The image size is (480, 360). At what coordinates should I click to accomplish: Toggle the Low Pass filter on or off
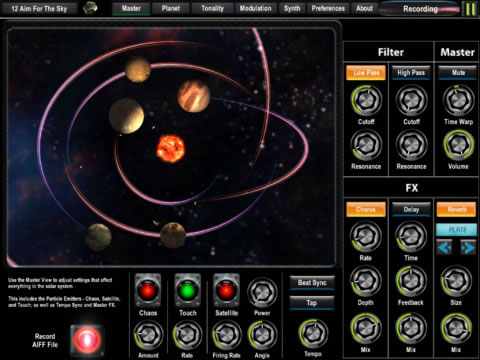click(366, 73)
